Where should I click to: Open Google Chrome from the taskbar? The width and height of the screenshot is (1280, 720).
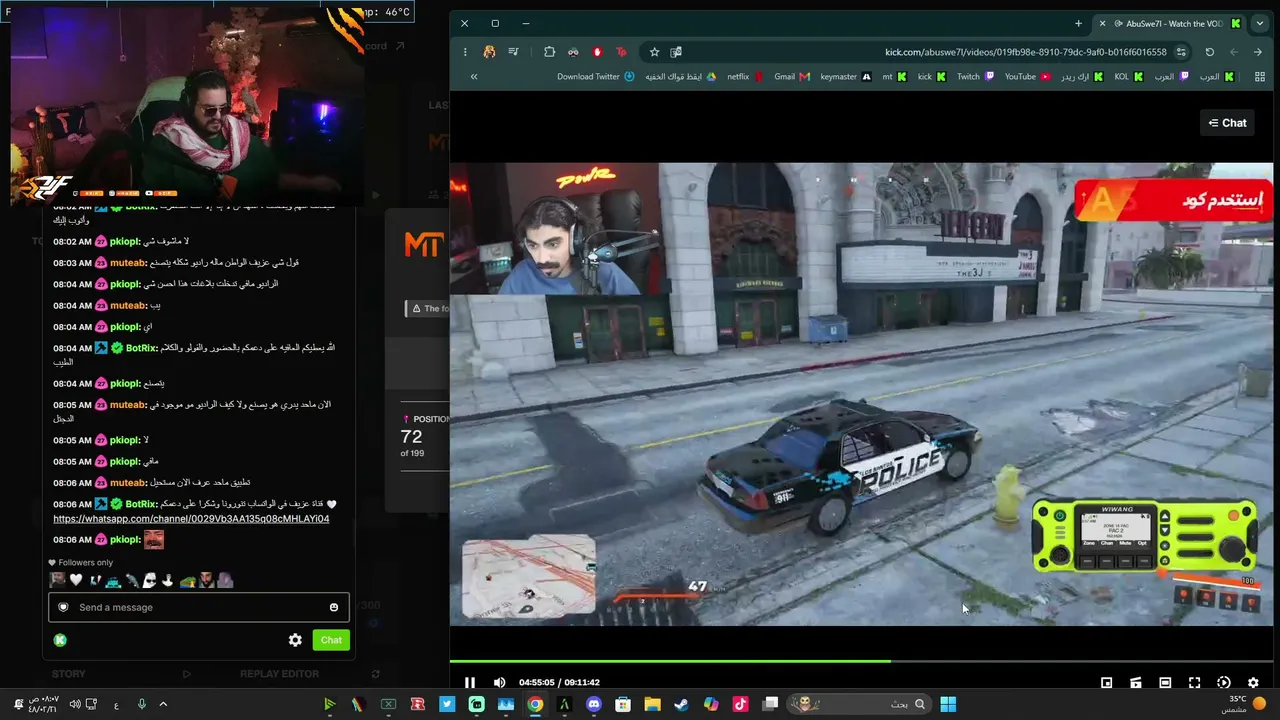click(x=535, y=704)
